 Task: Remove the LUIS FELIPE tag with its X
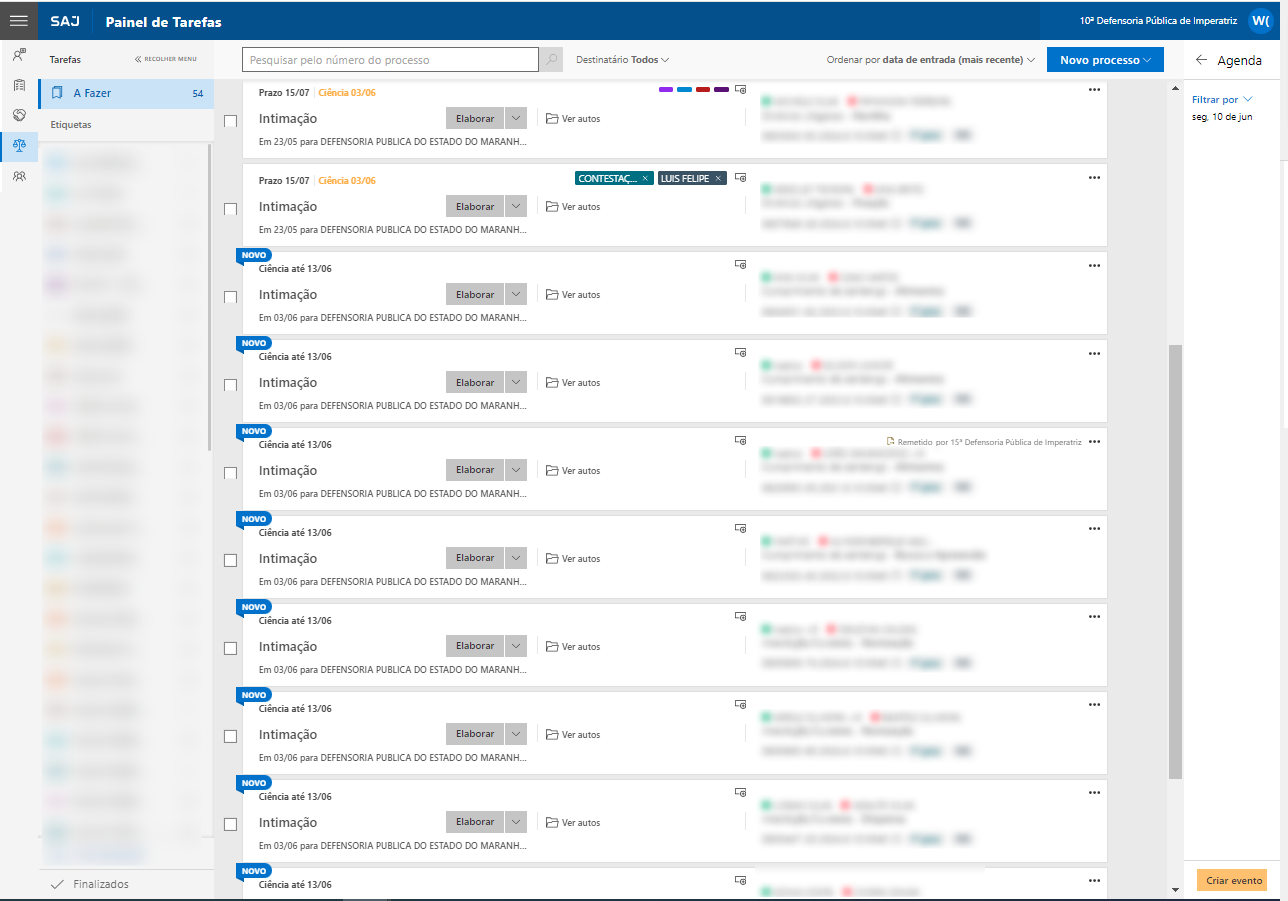click(x=718, y=178)
